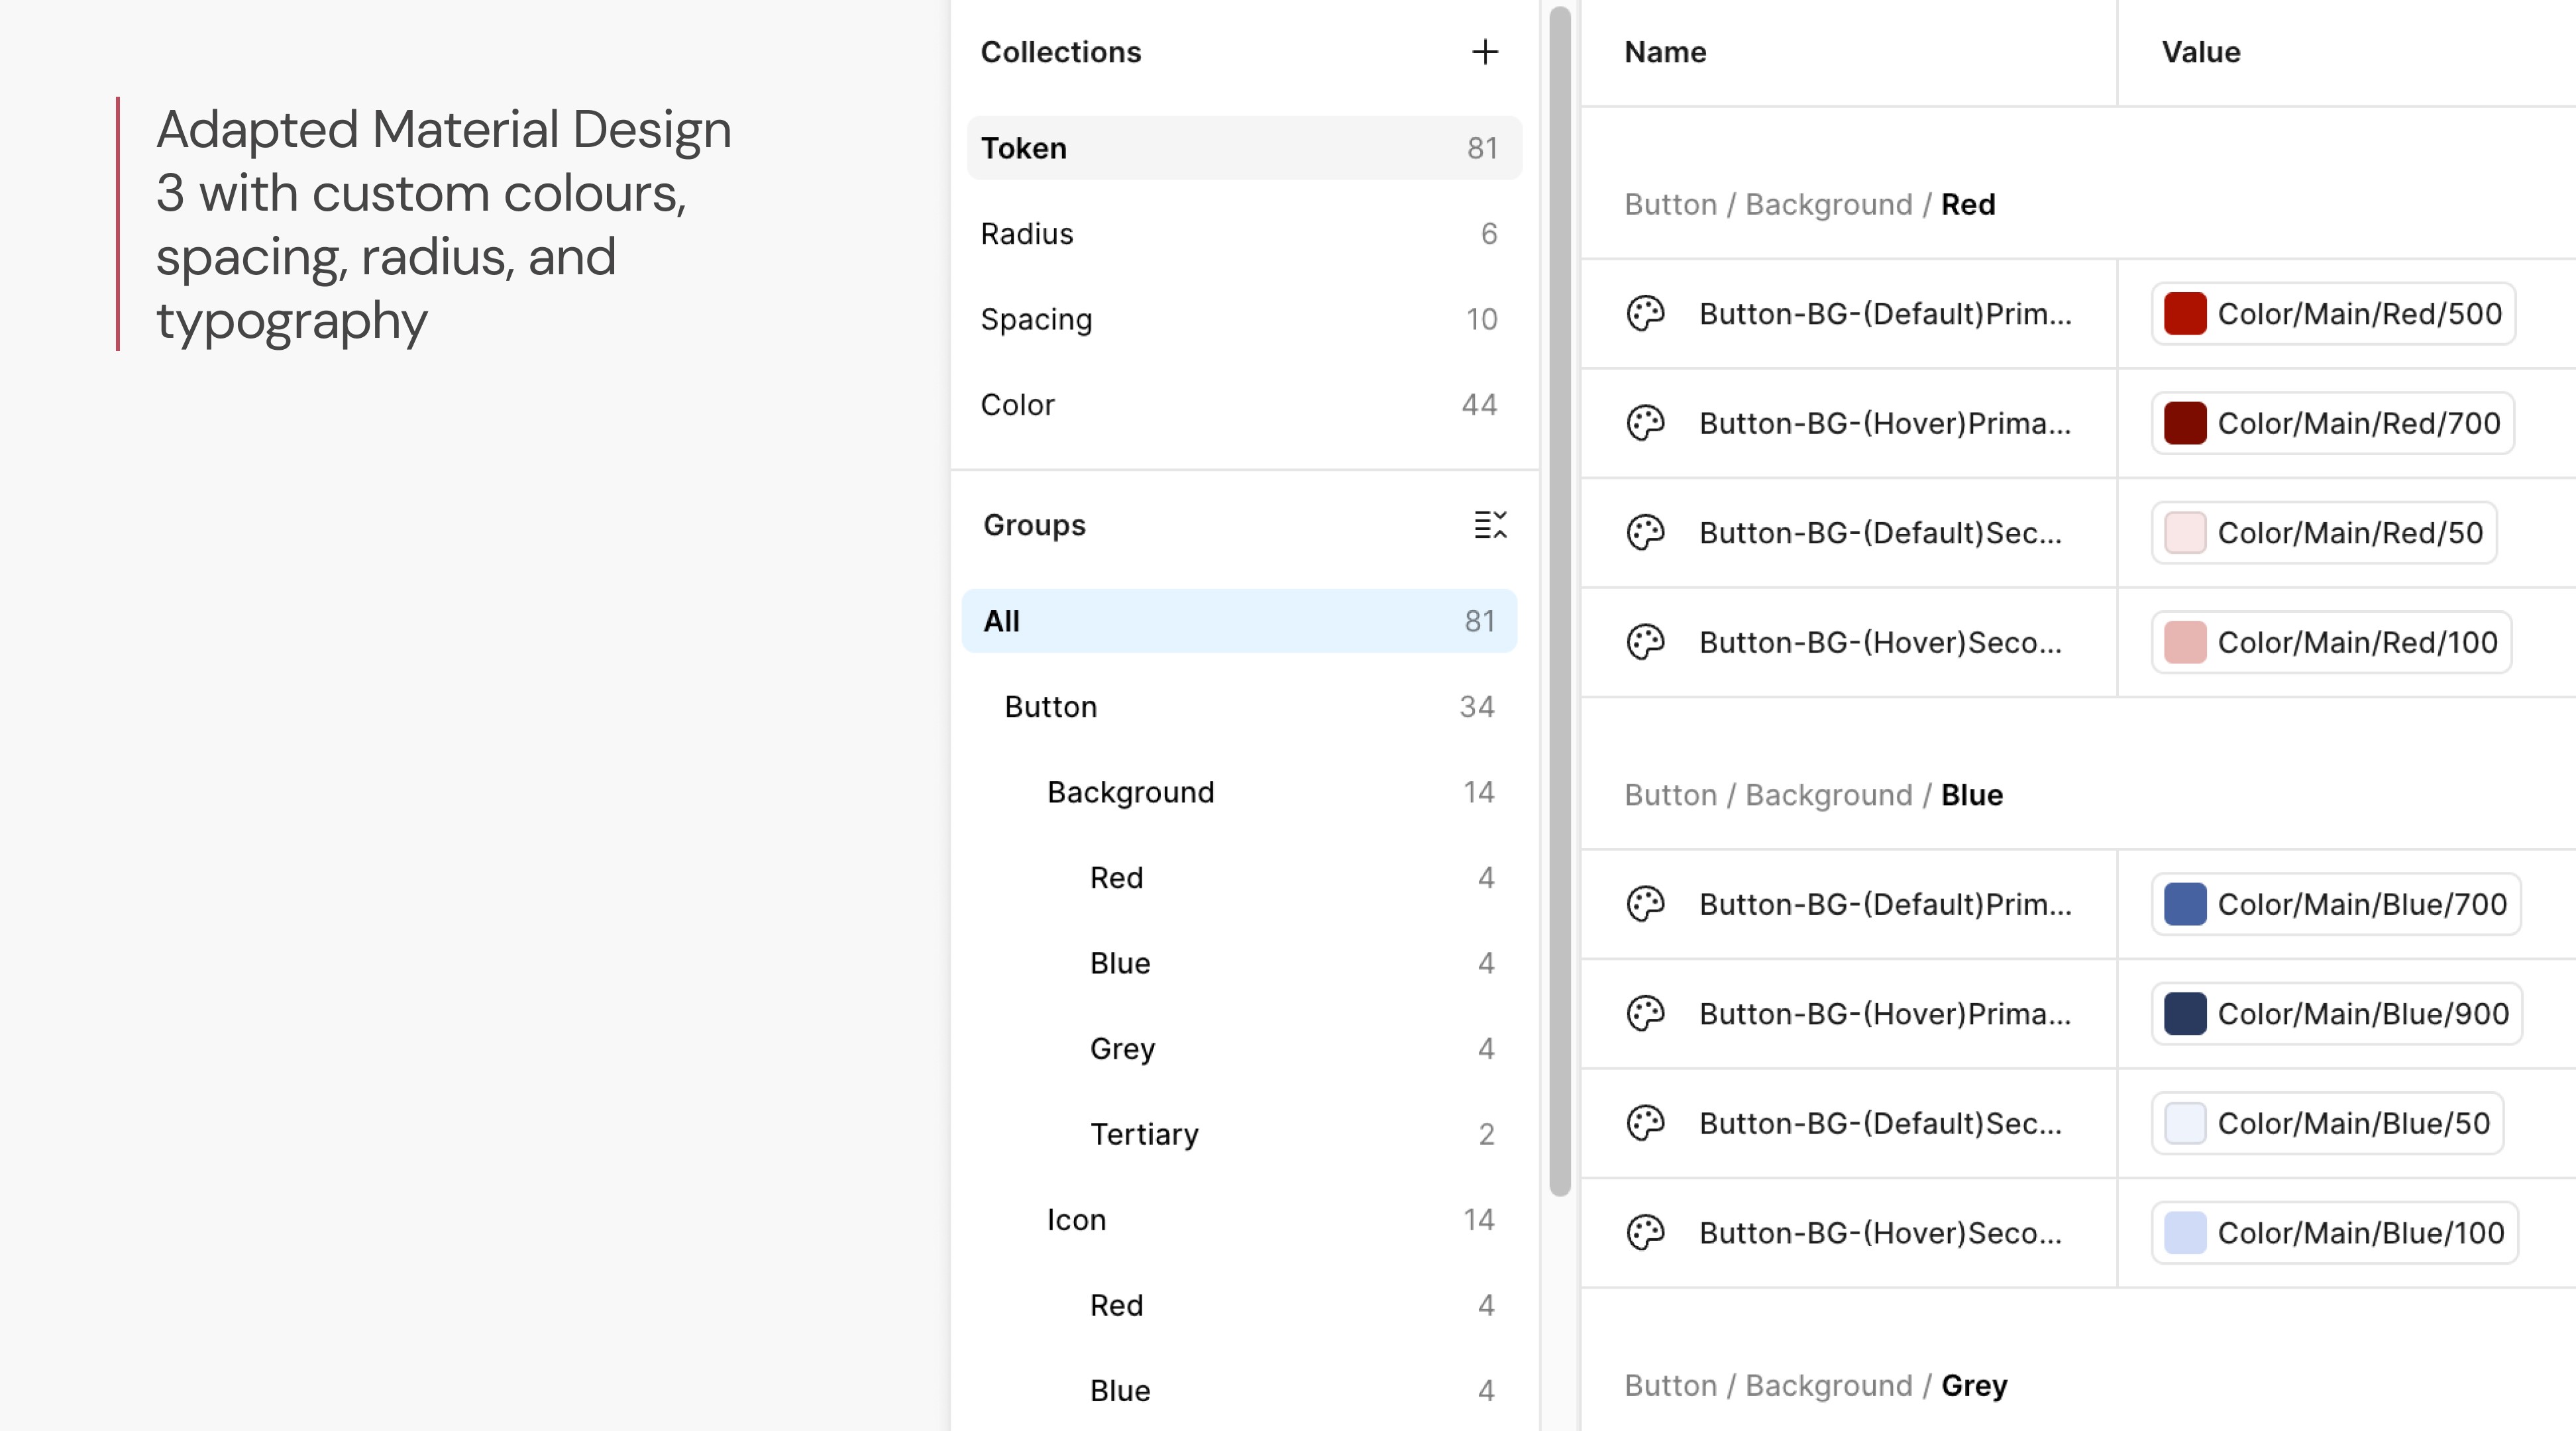The height and width of the screenshot is (1431, 2576).
Task: Click the vertical scrollbar of the sidebar
Action: 1559,600
